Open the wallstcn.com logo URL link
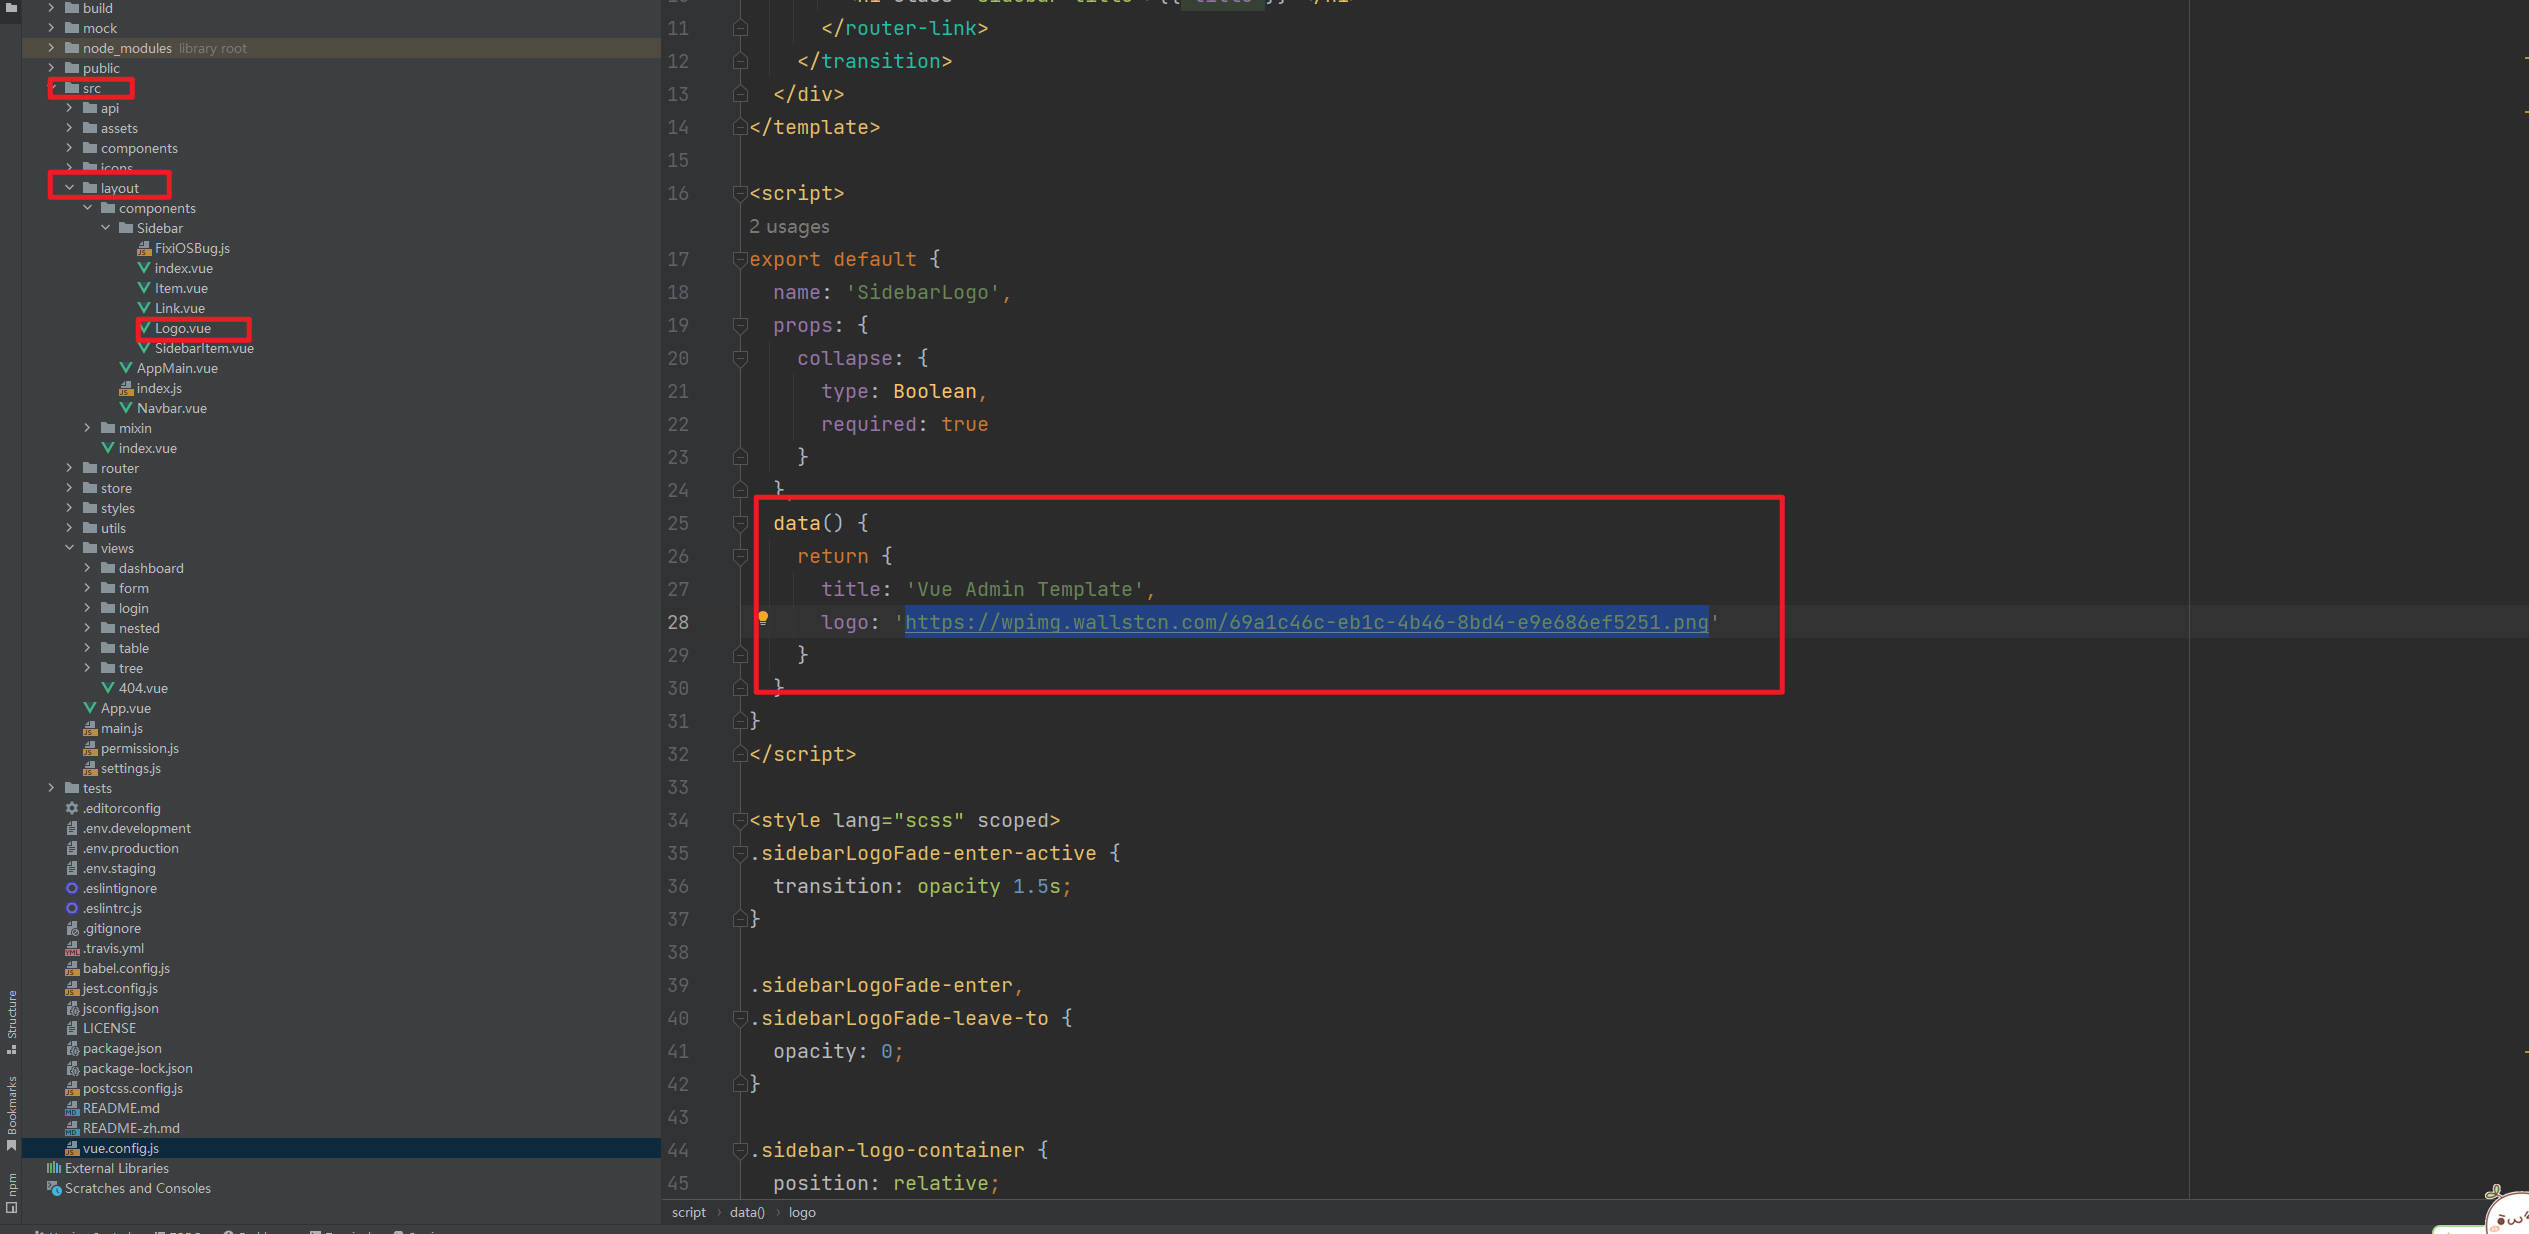Viewport: 2529px width, 1234px height. pyautogui.click(x=1306, y=622)
